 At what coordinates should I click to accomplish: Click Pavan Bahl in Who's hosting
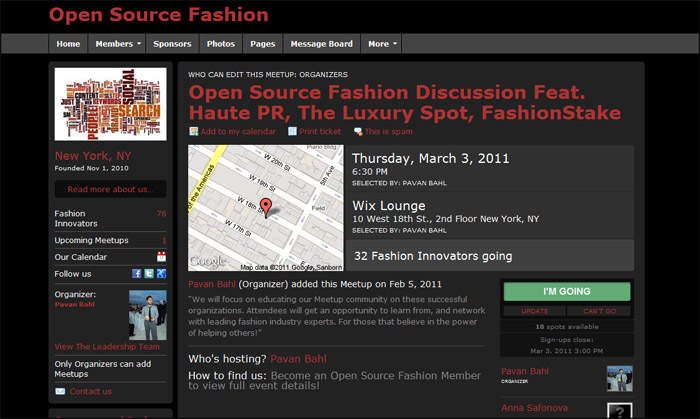tap(298, 359)
